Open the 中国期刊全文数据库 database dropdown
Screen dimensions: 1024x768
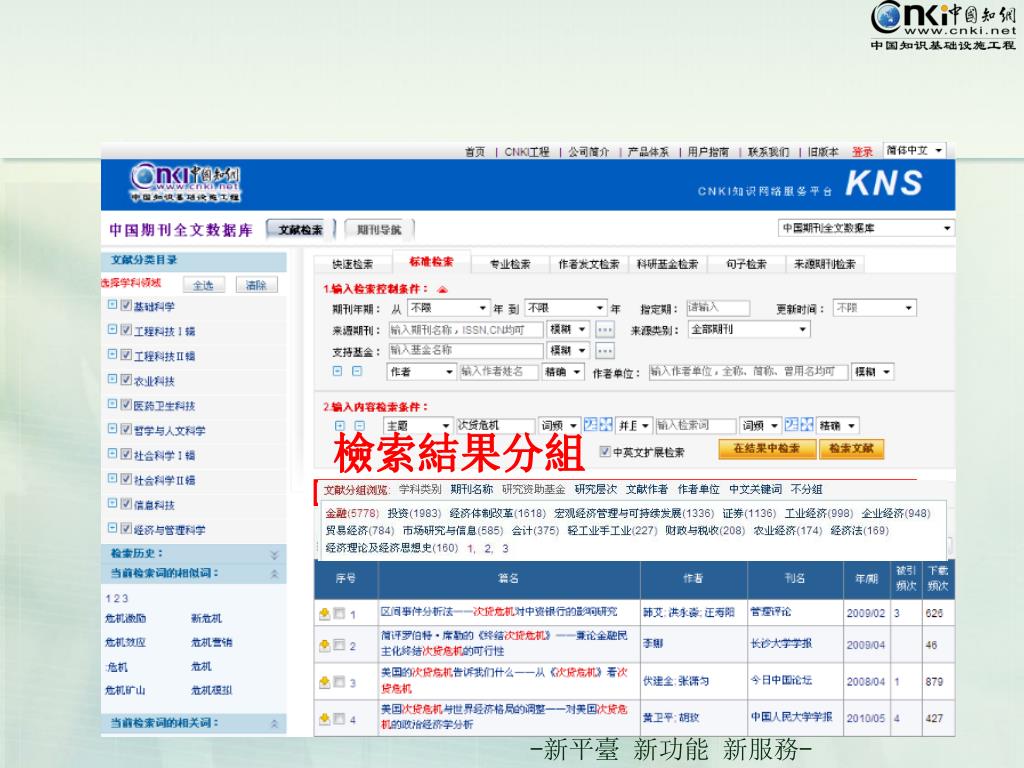pos(867,229)
